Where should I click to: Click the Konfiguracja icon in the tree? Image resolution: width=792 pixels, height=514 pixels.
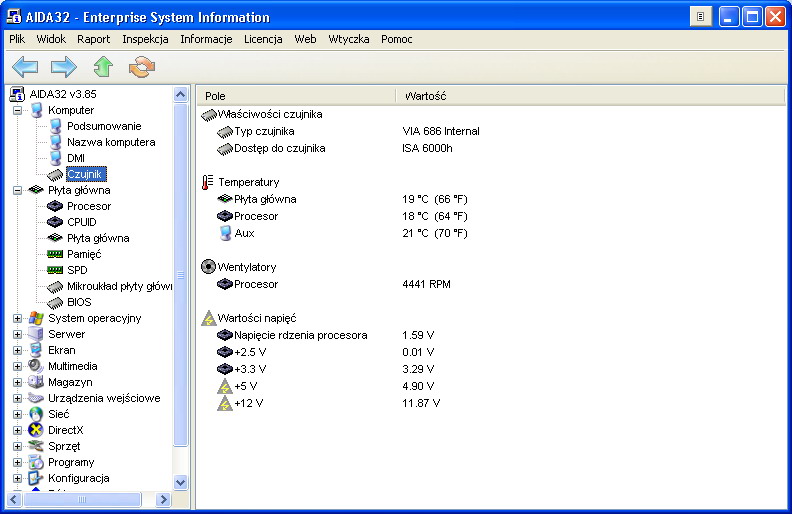click(x=36, y=478)
